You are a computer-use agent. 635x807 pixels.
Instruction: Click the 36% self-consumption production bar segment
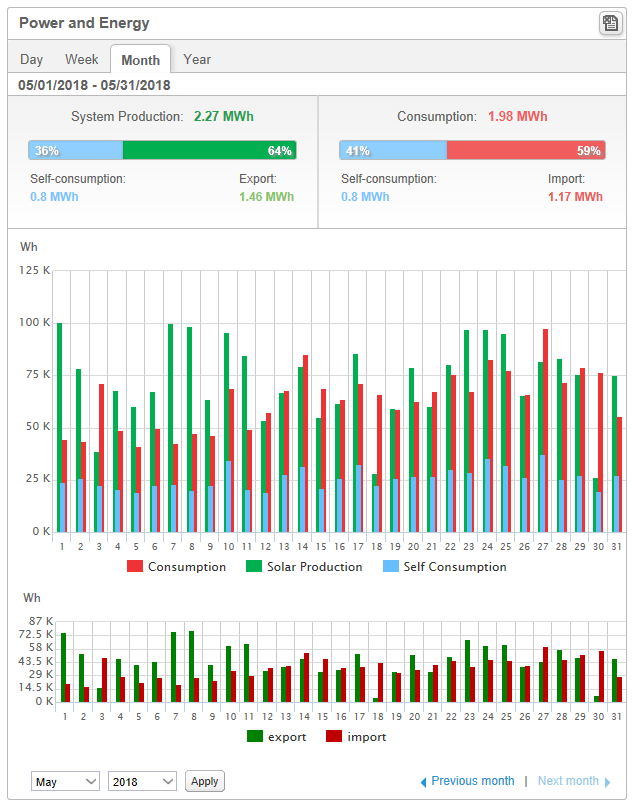click(76, 150)
